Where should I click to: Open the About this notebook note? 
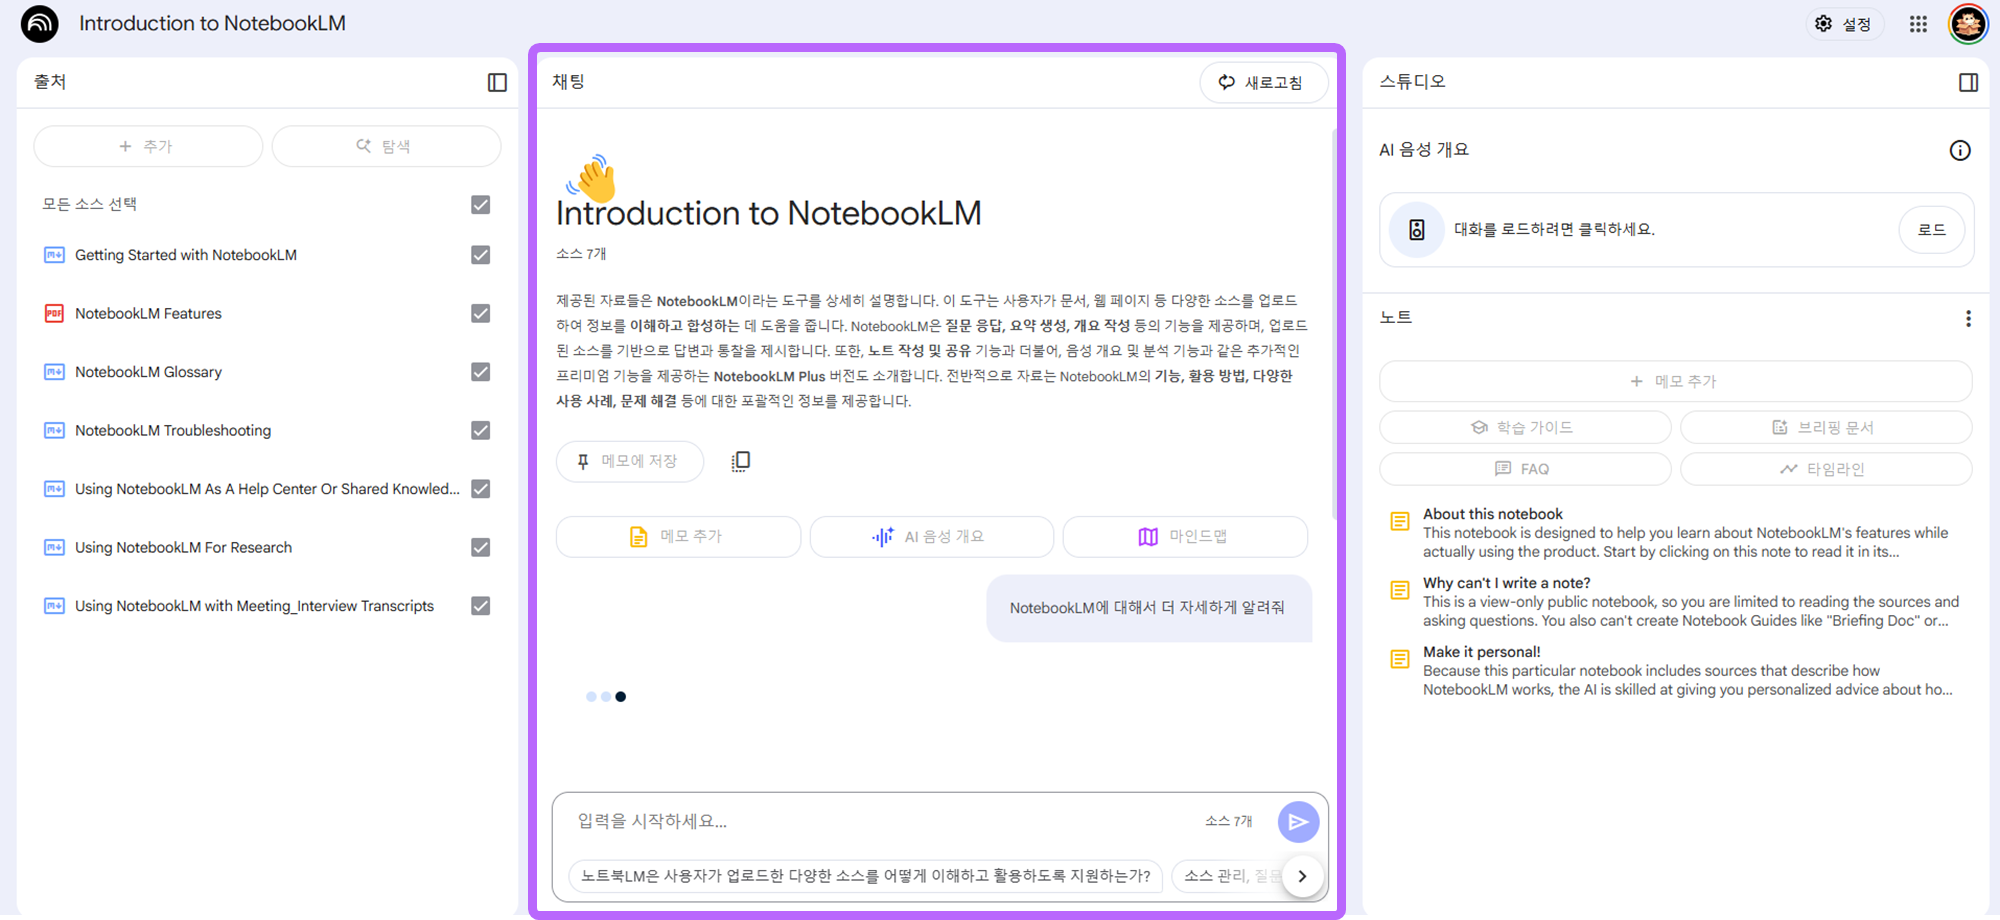(1675, 533)
